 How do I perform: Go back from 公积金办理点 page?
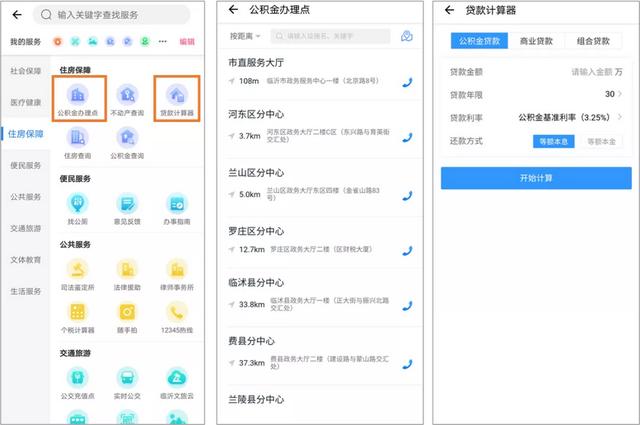(233, 10)
